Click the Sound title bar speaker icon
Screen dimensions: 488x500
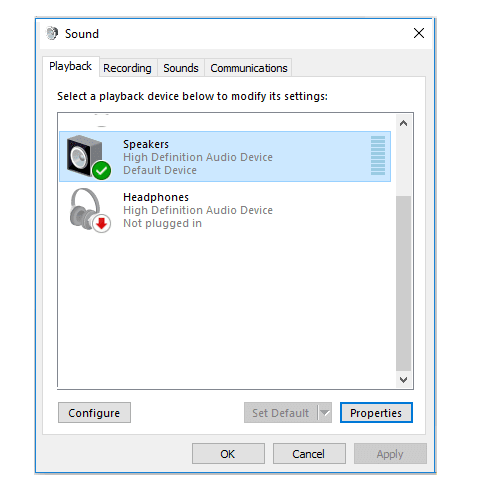(52, 33)
